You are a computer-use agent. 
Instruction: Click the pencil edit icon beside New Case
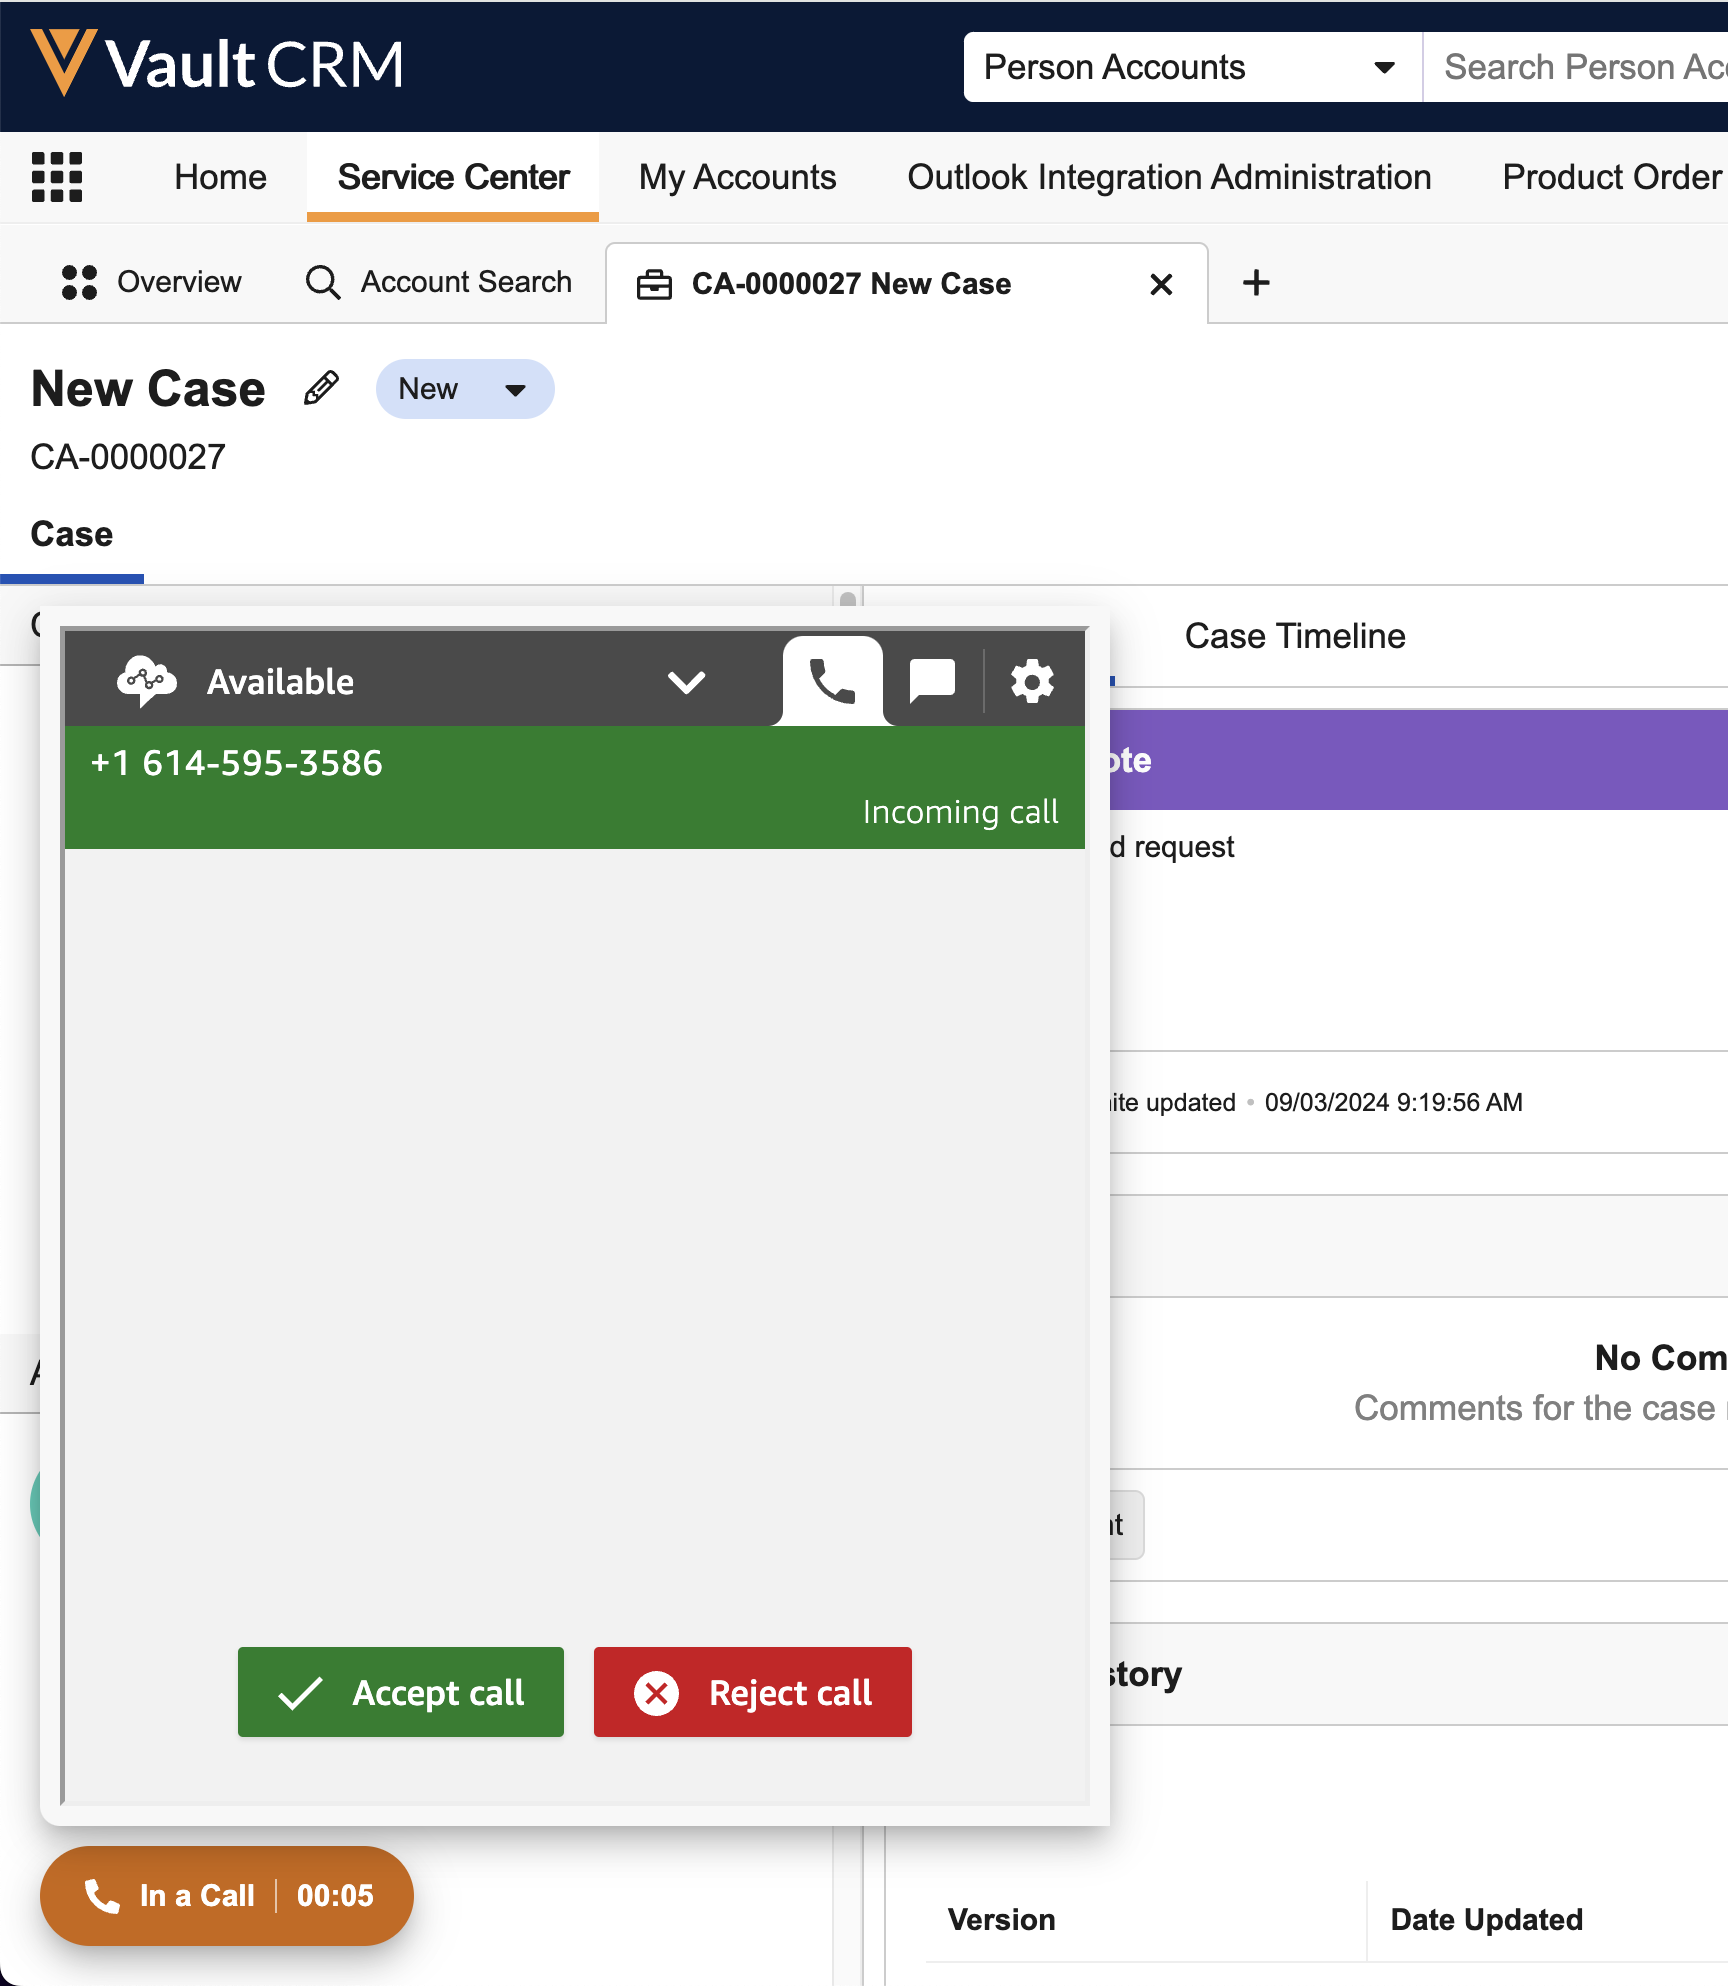coord(321,389)
